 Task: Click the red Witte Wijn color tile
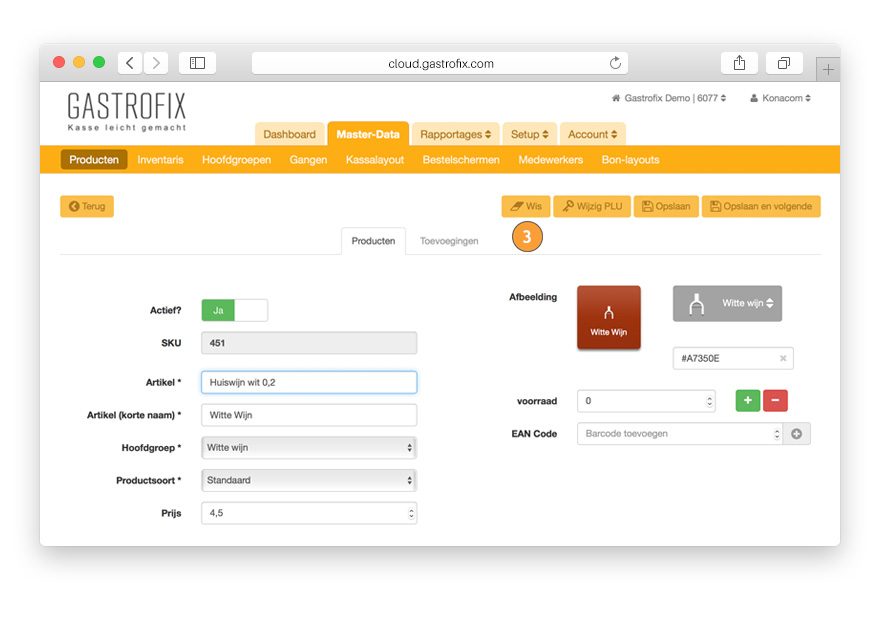608,318
